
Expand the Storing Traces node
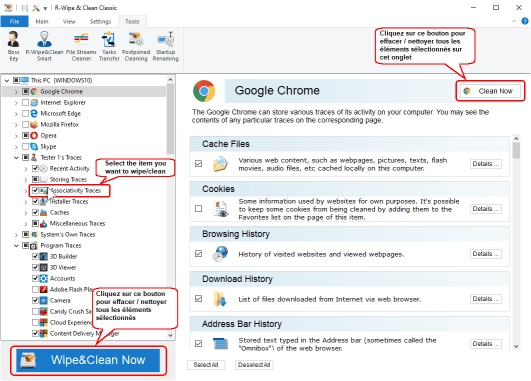tap(26, 179)
